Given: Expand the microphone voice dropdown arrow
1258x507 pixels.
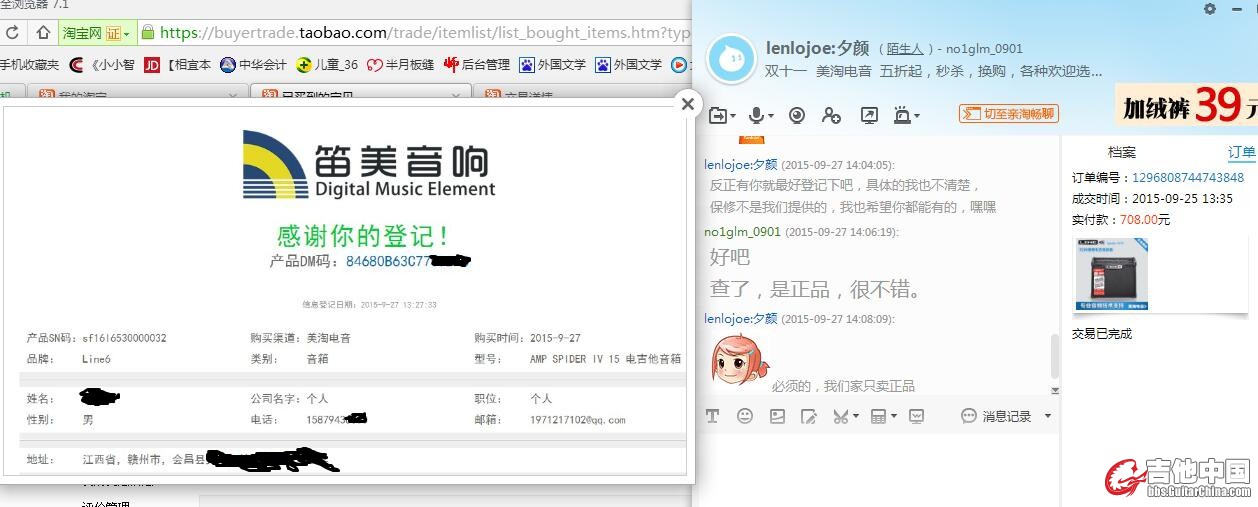Looking at the screenshot, I should click(x=771, y=116).
